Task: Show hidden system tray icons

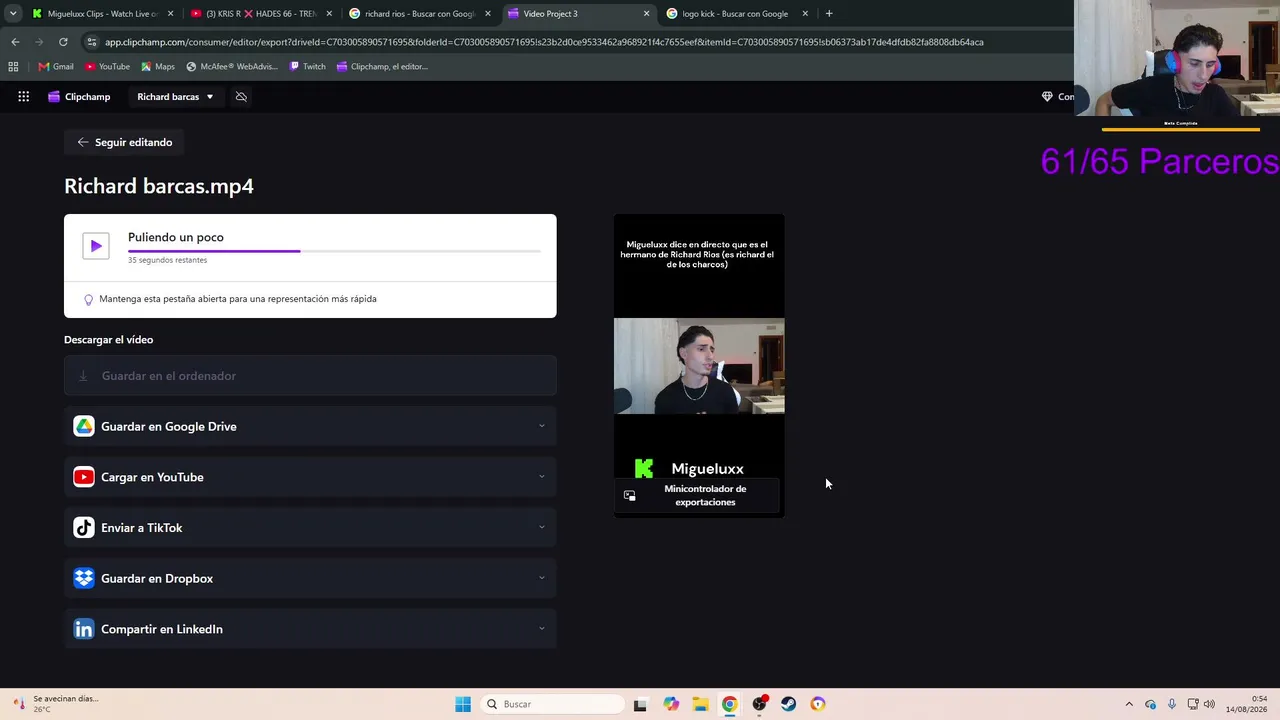Action: pos(1129,704)
